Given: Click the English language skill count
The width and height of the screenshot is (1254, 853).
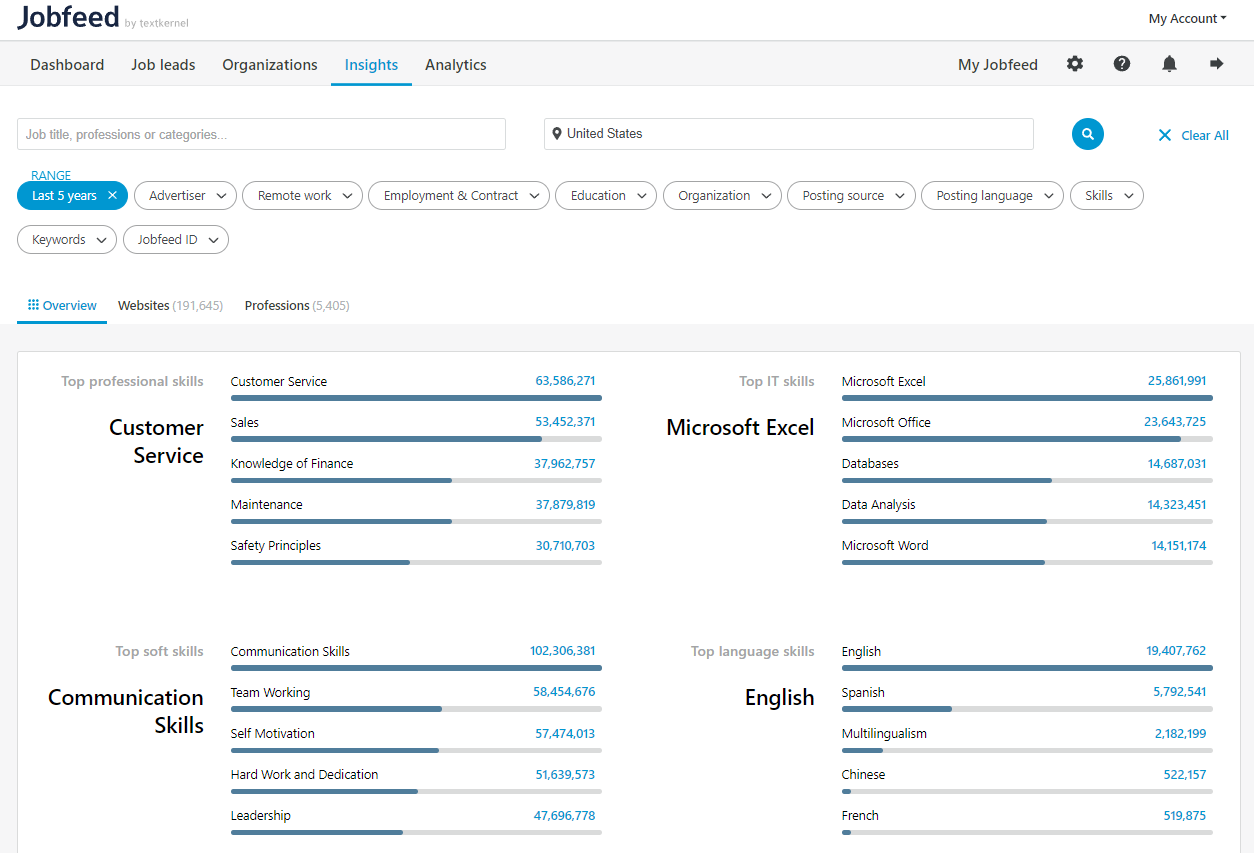Looking at the screenshot, I should 1175,651.
